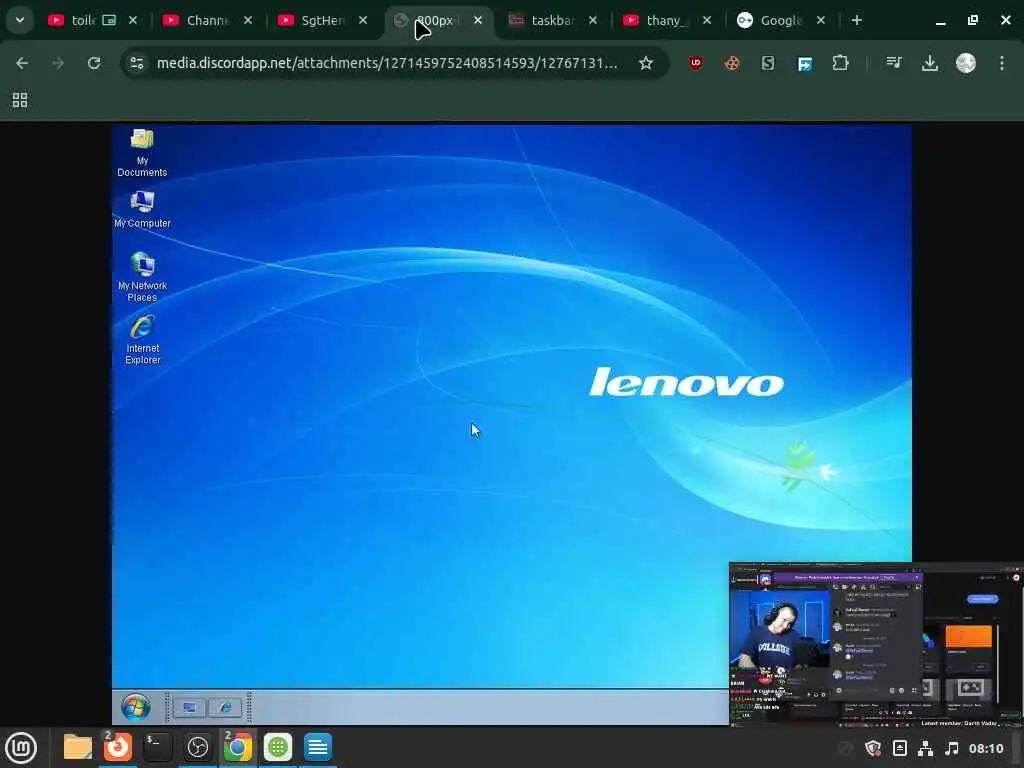Screen dimensions: 1024x768
Task: Open the music note sound tray icon
Action: pos(952,748)
